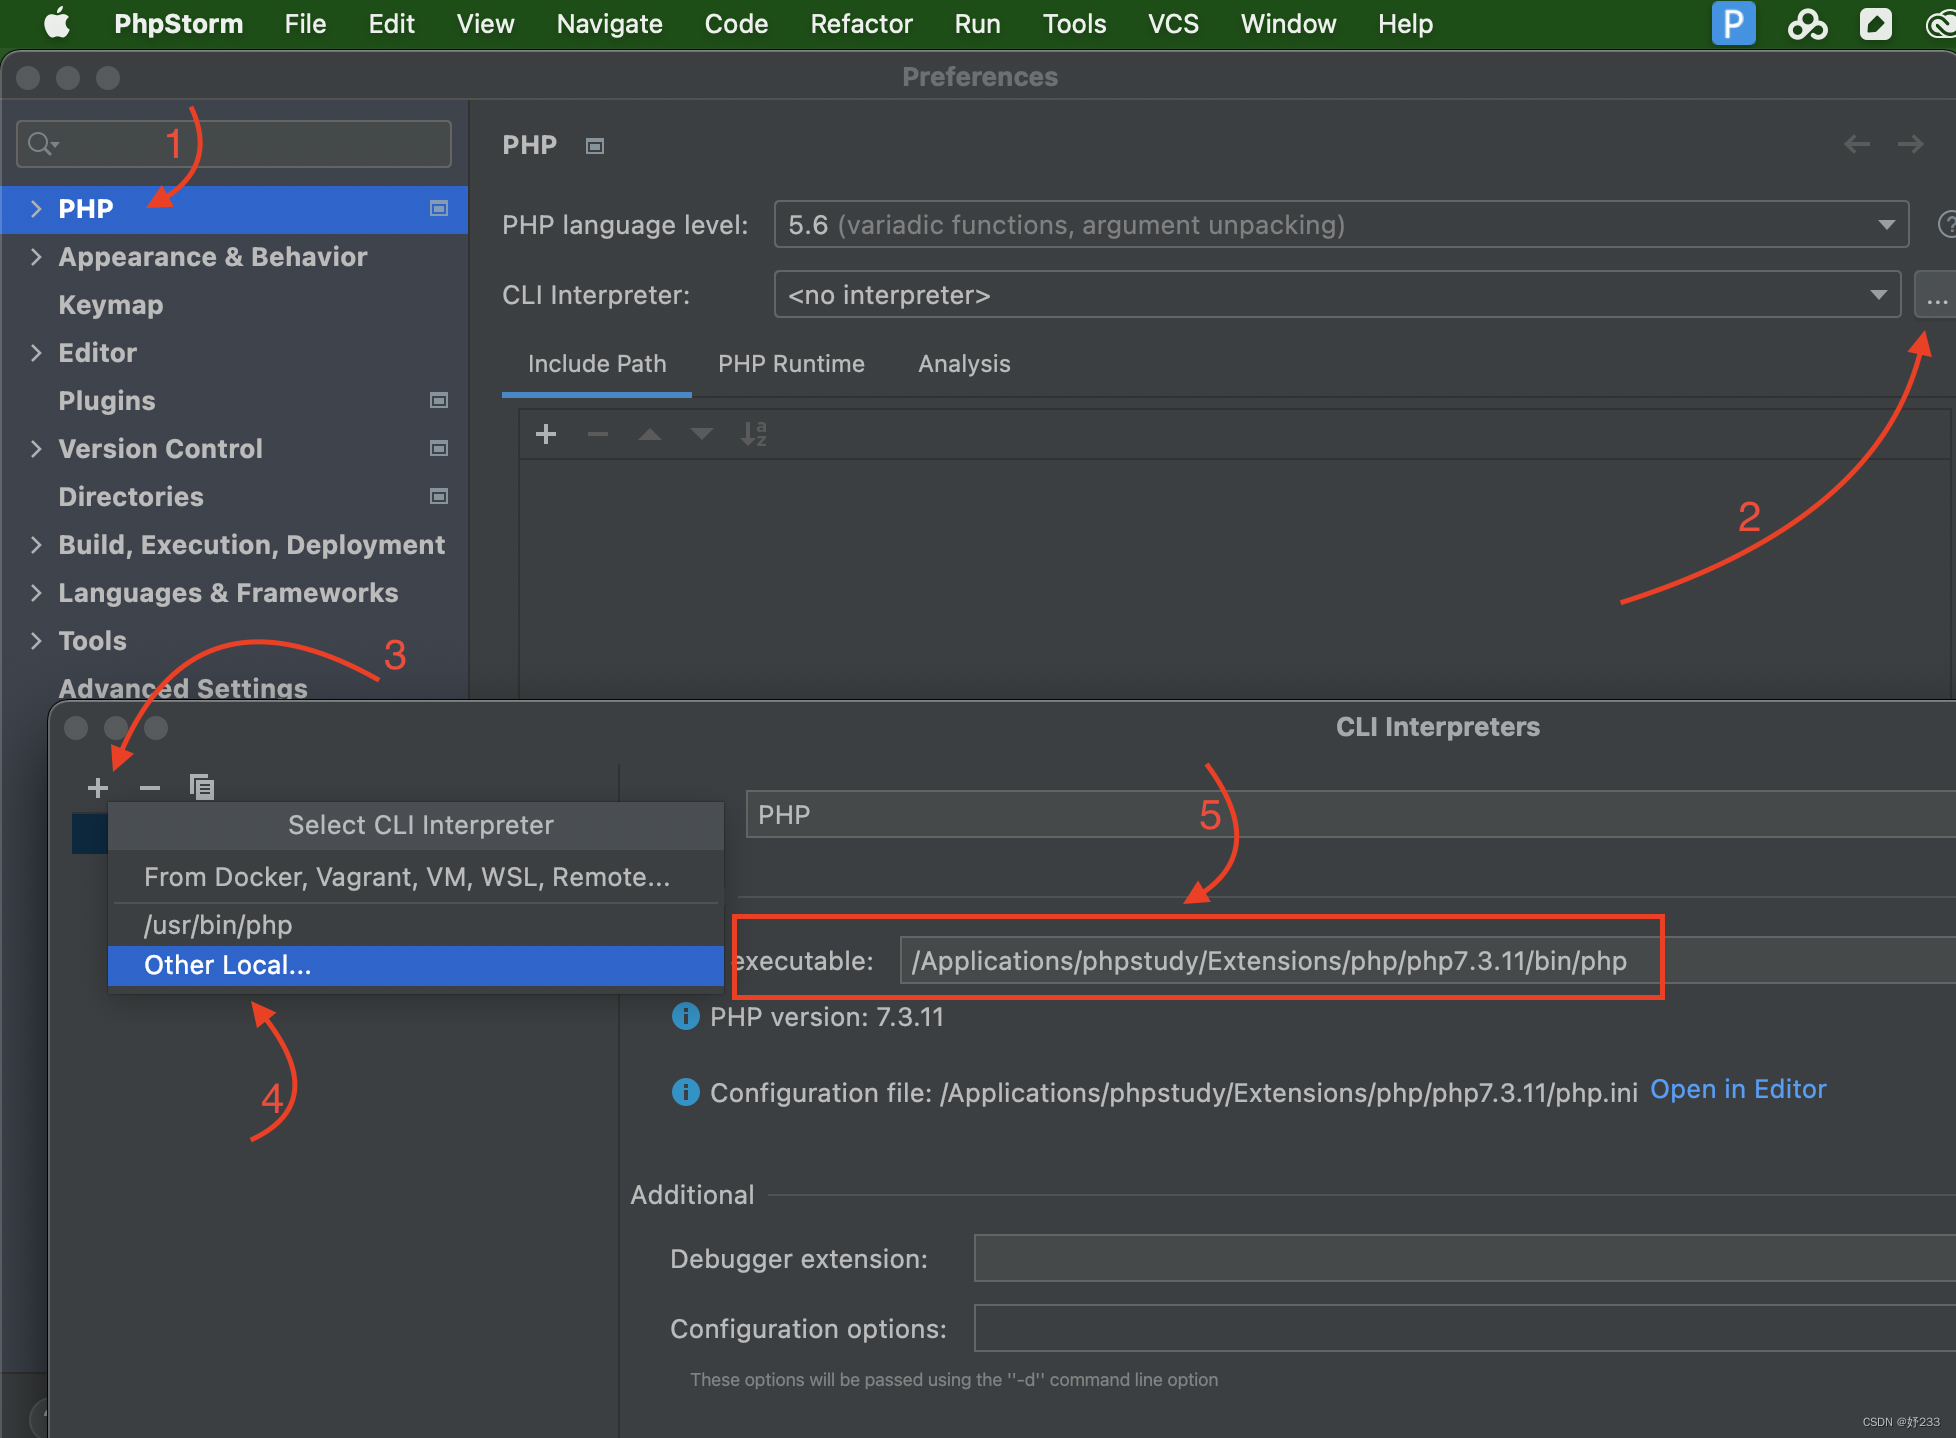Choose /usr/bin/php in interpreter popup
Viewport: 1956px width, 1438px height.
[x=218, y=925]
